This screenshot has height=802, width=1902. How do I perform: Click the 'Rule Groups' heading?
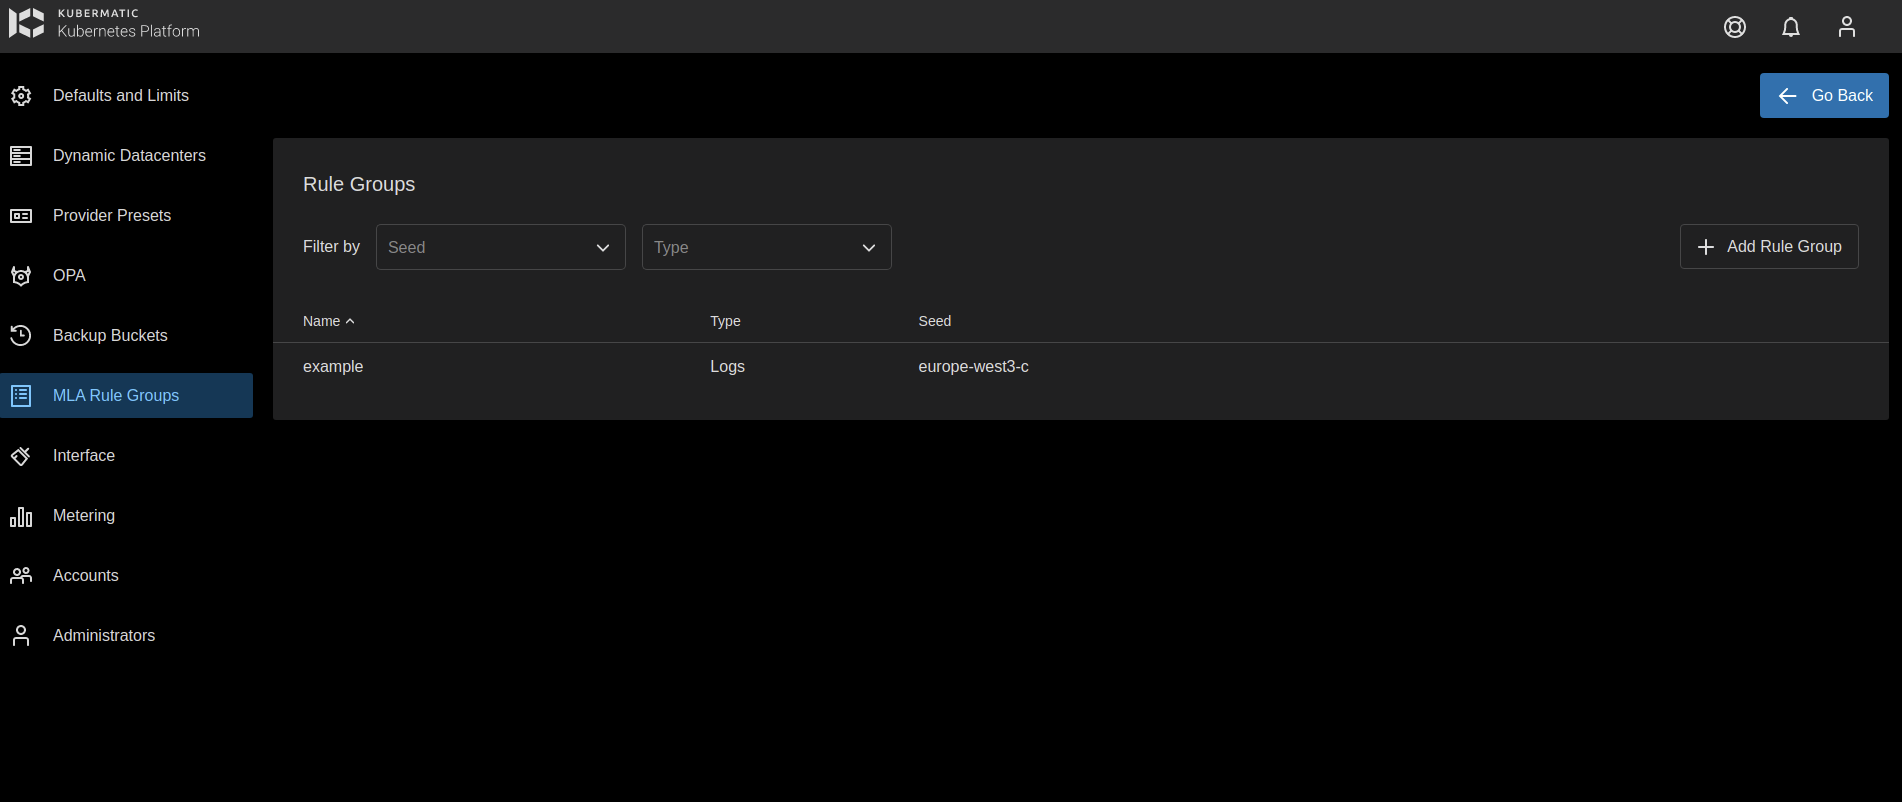pos(359,184)
